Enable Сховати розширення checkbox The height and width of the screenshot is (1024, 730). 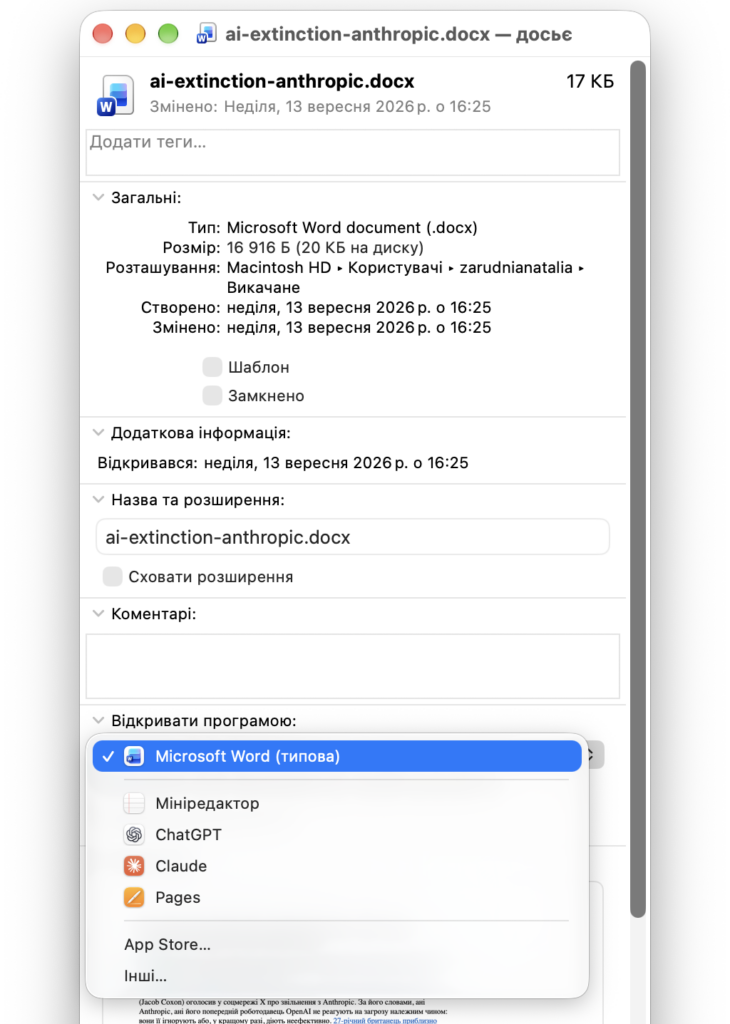[x=112, y=577]
